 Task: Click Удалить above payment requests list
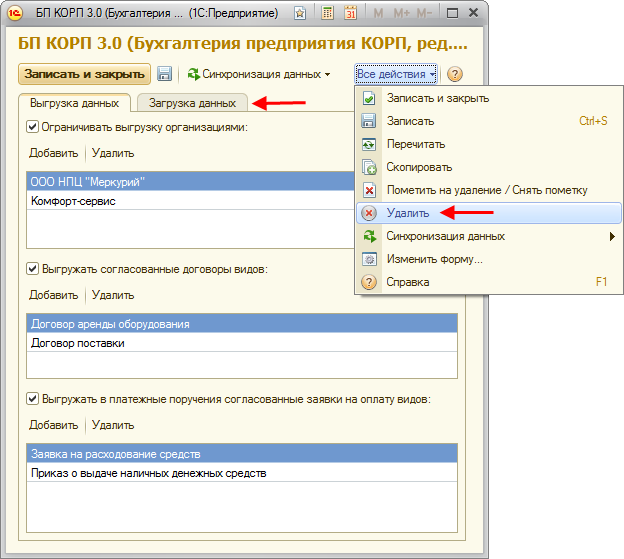(x=113, y=425)
